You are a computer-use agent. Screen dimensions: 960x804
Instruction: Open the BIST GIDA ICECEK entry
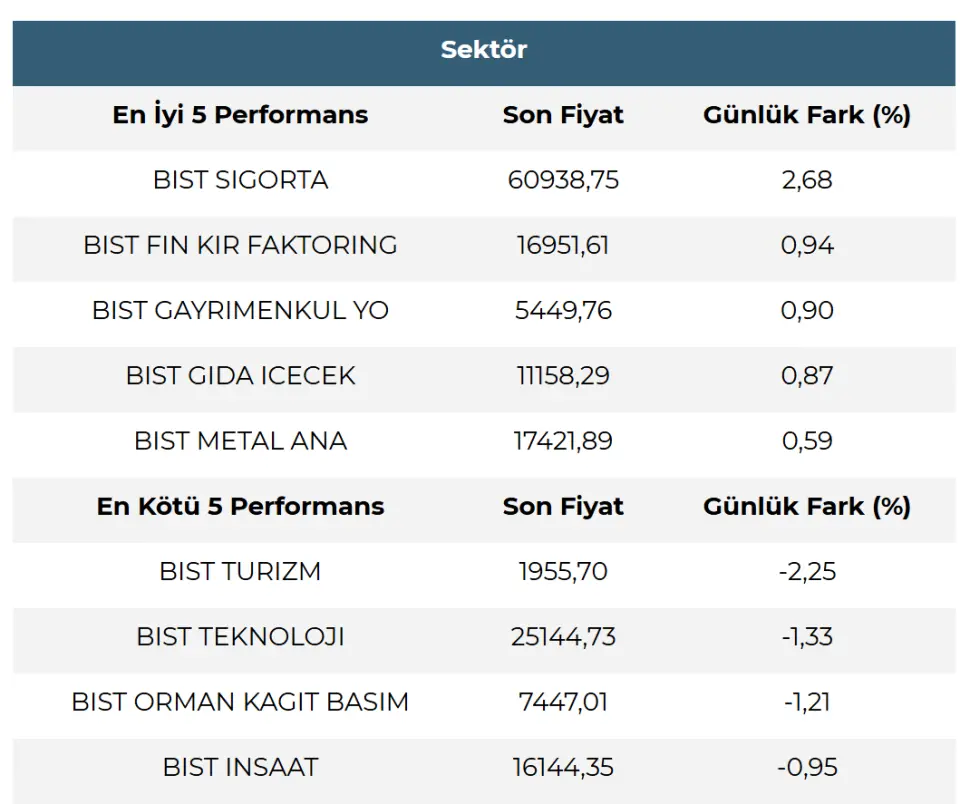pyautogui.click(x=240, y=376)
